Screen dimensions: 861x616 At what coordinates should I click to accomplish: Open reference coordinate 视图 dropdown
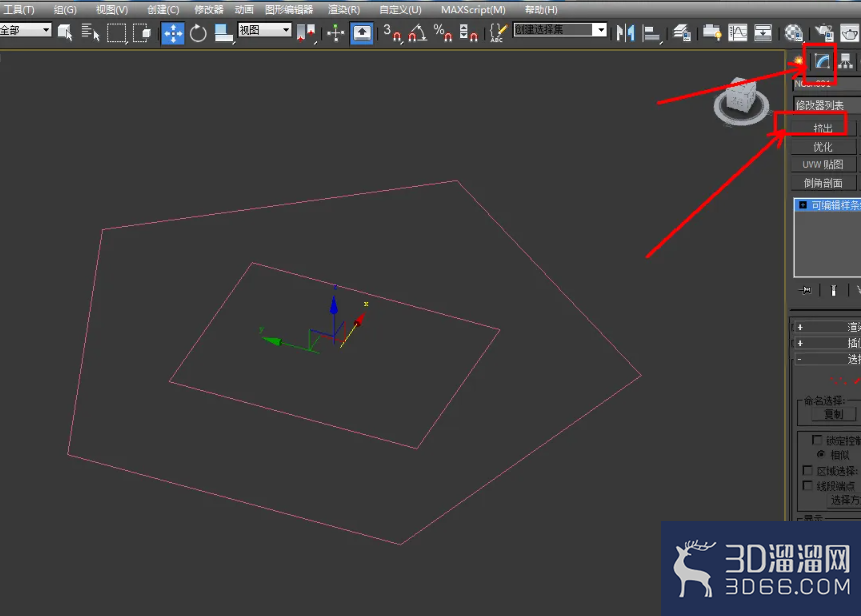(264, 30)
